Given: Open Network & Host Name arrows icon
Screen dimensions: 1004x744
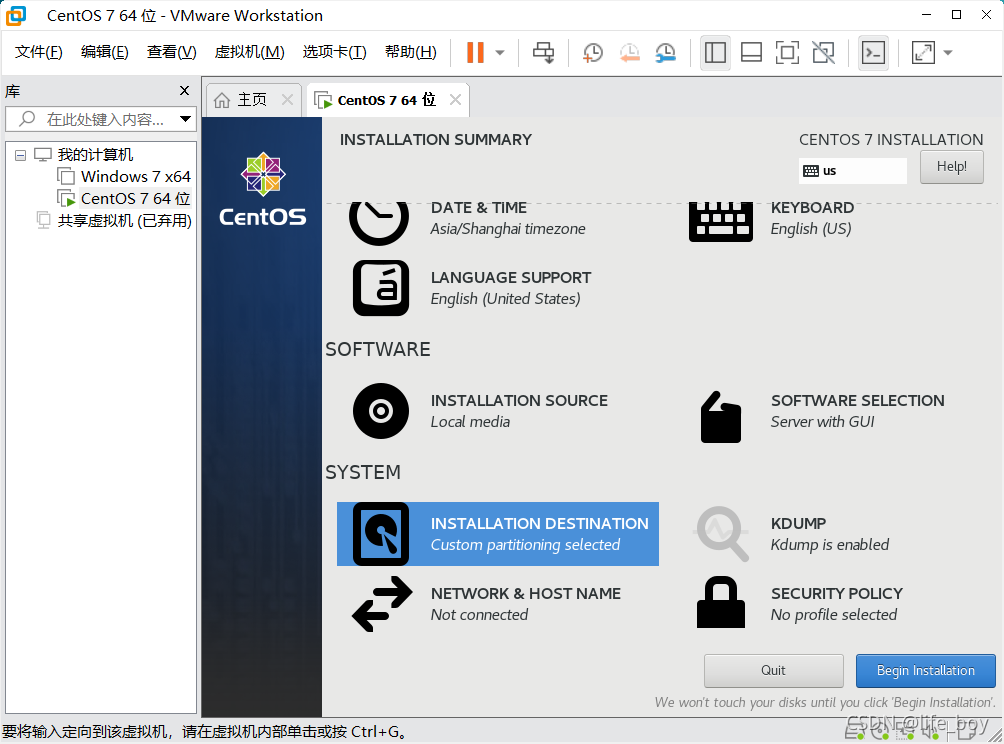Looking at the screenshot, I should coord(382,604).
